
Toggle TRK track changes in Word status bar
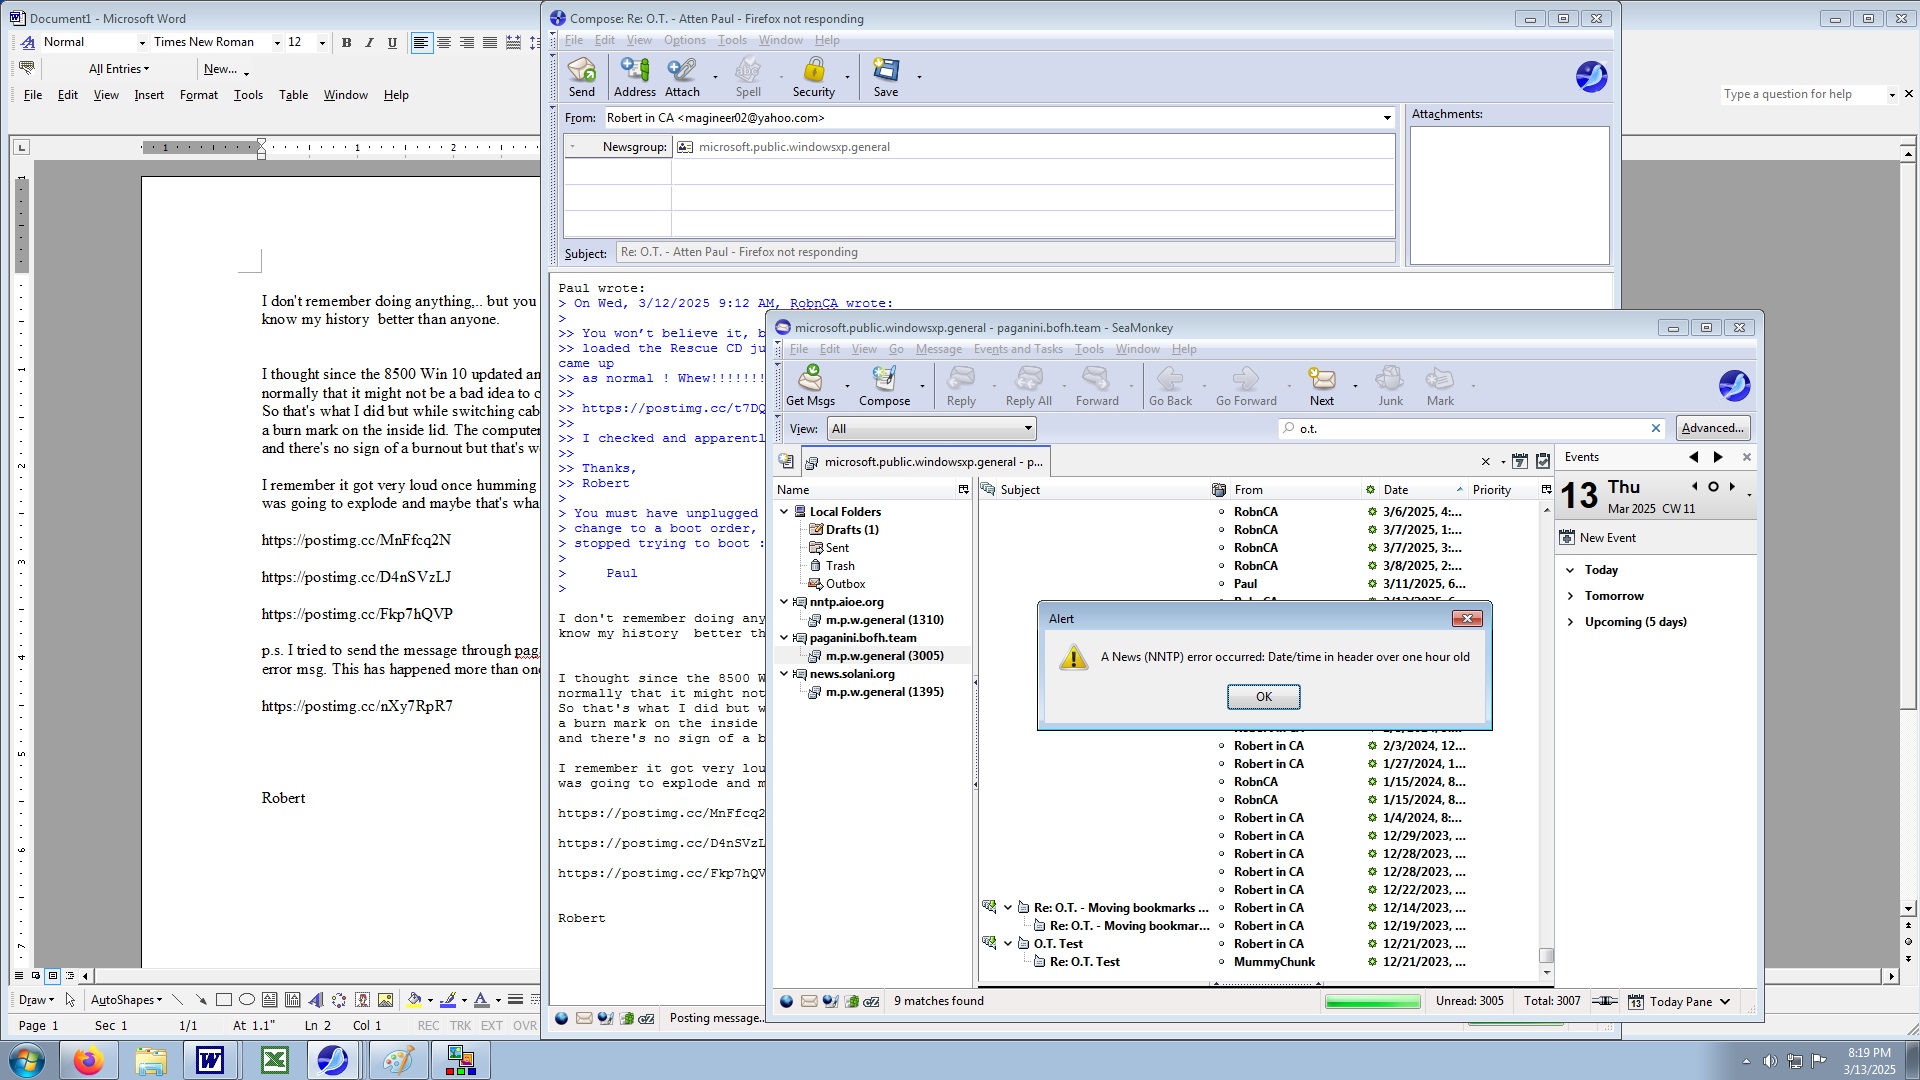[x=460, y=1025]
